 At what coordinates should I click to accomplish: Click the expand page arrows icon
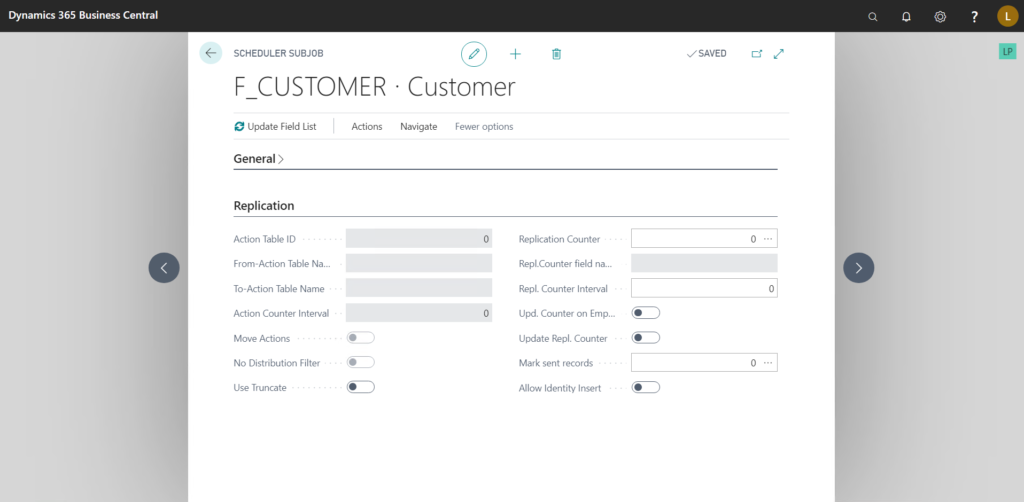tap(778, 54)
